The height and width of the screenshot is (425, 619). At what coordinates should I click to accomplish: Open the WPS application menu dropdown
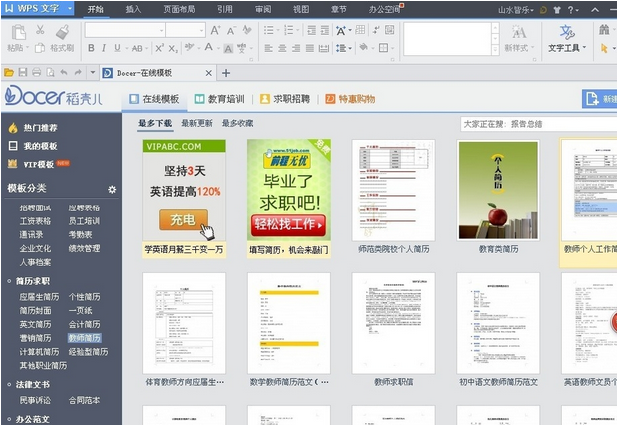(69, 8)
